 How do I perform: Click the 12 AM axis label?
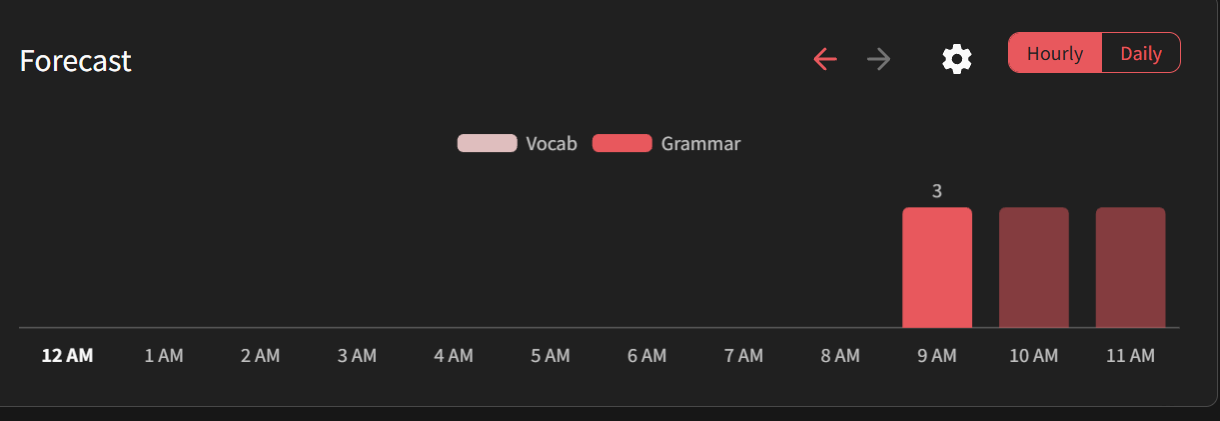(67, 356)
